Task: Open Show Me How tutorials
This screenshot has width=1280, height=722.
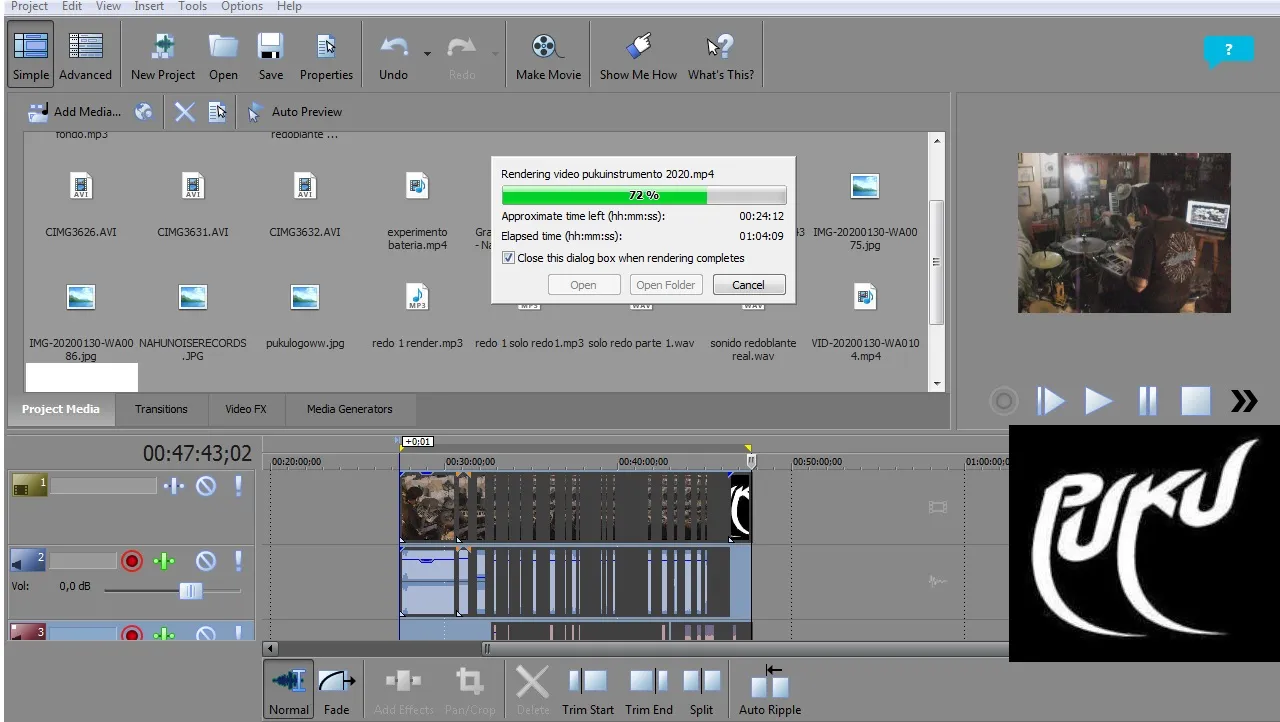Action: [638, 54]
